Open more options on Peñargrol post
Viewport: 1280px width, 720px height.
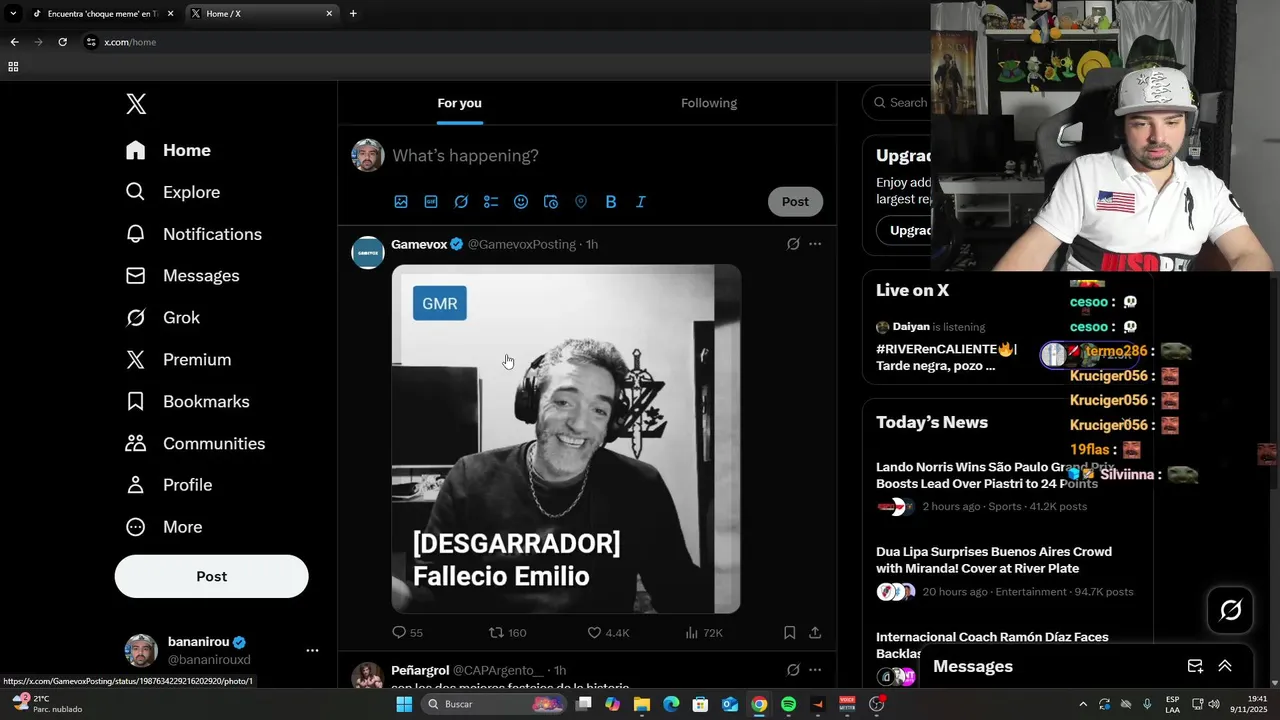pyautogui.click(x=815, y=670)
